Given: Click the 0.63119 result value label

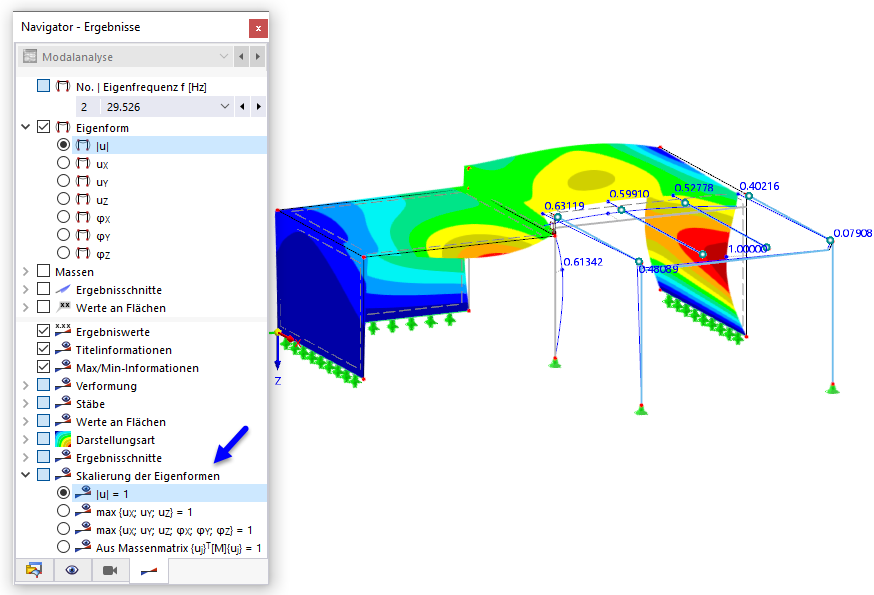Looking at the screenshot, I should pos(564,206).
